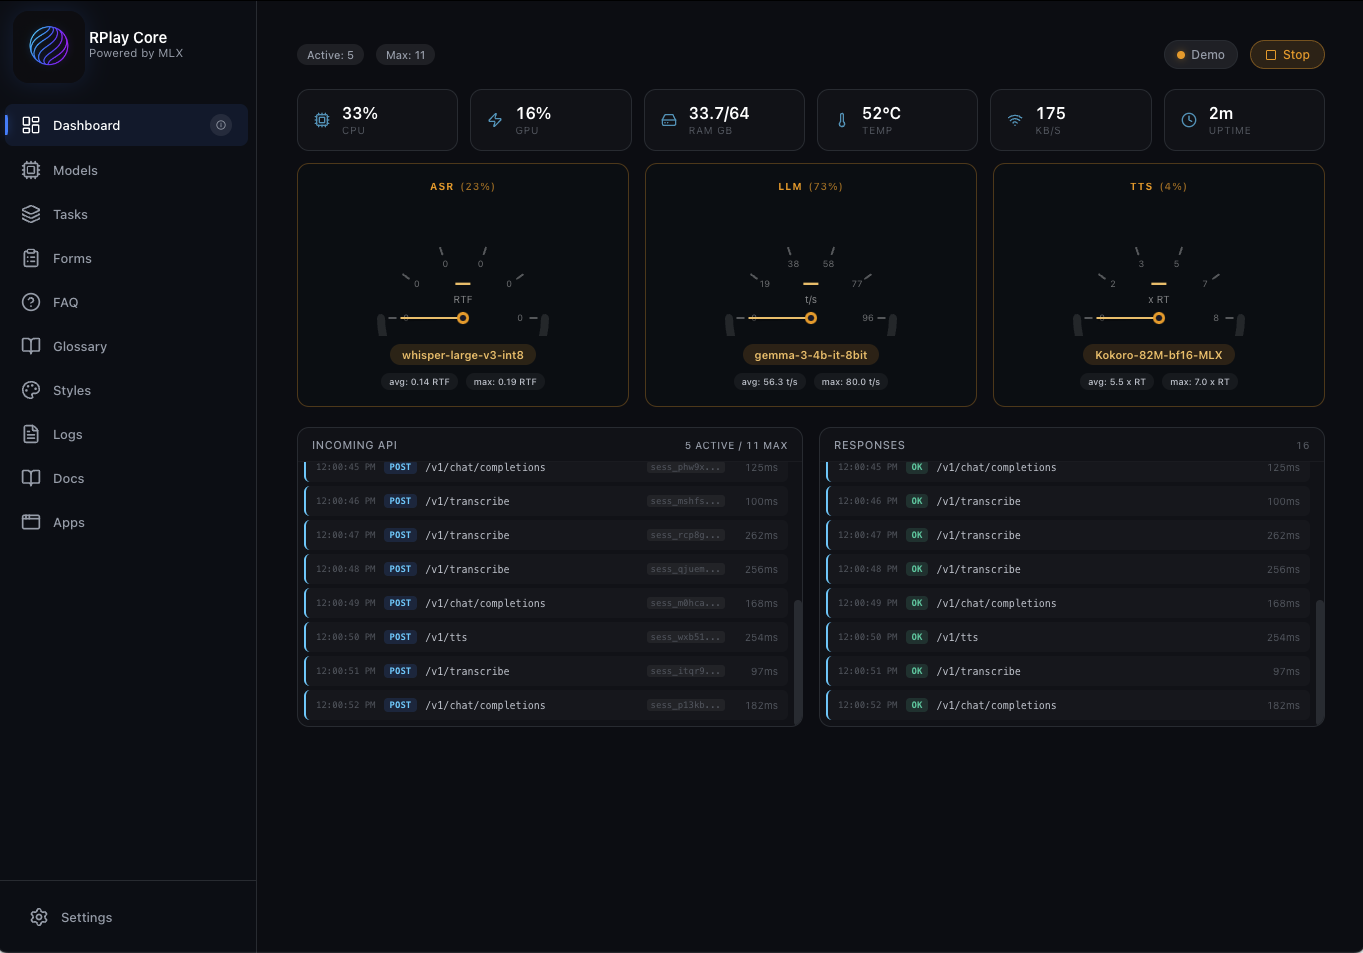Open the Forms section from sidebar

pyautogui.click(x=30, y=258)
